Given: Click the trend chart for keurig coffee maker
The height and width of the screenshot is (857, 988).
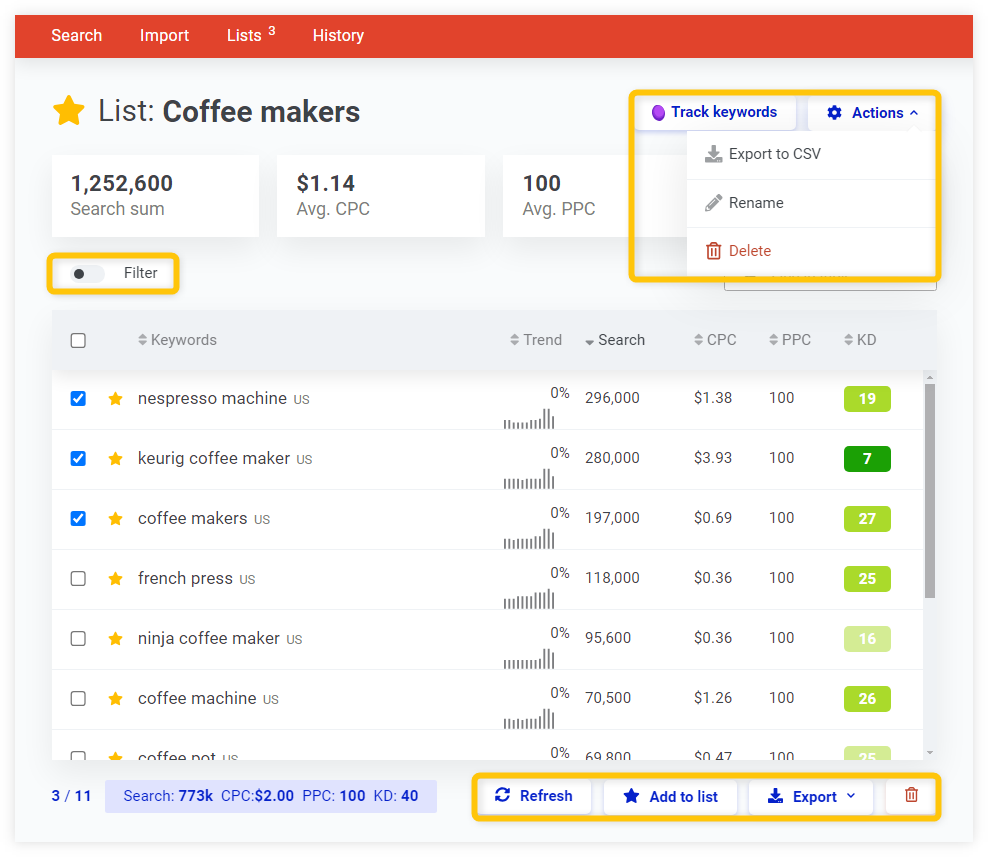Looking at the screenshot, I should click(x=528, y=479).
